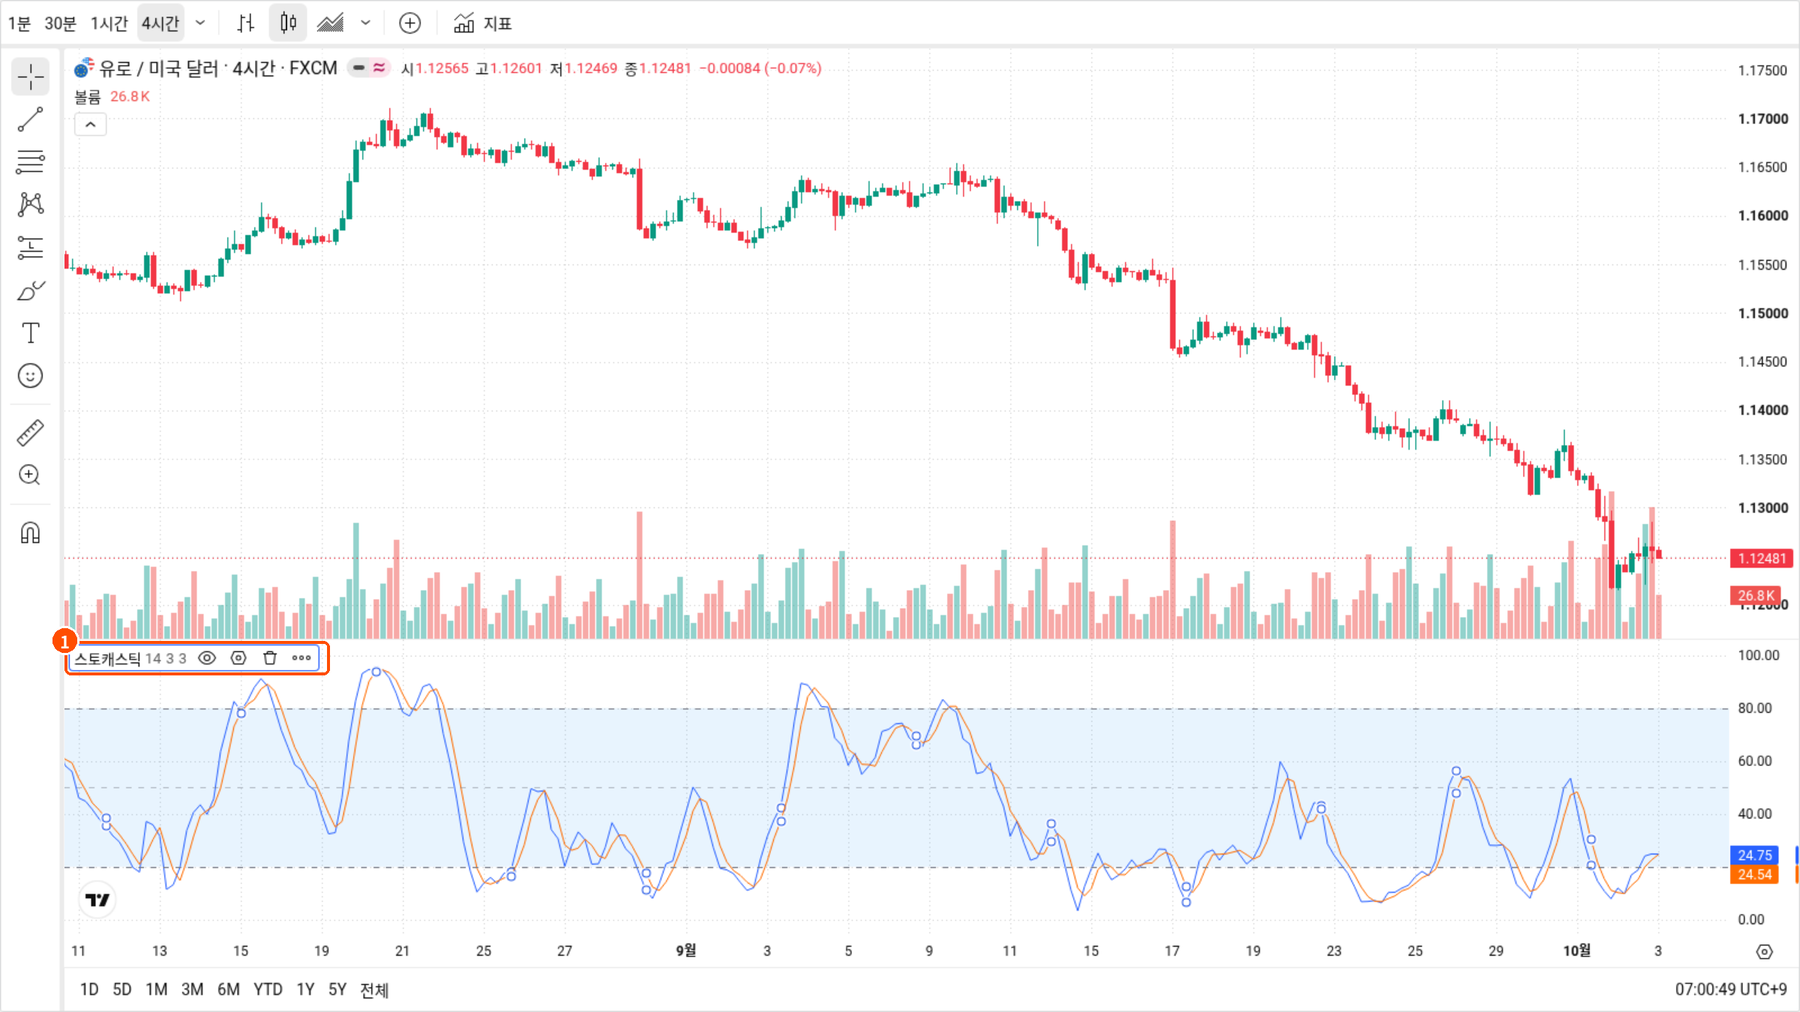Screen dimensions: 1800x1012
Task: Select the brush drawing tool
Action: click(x=31, y=291)
